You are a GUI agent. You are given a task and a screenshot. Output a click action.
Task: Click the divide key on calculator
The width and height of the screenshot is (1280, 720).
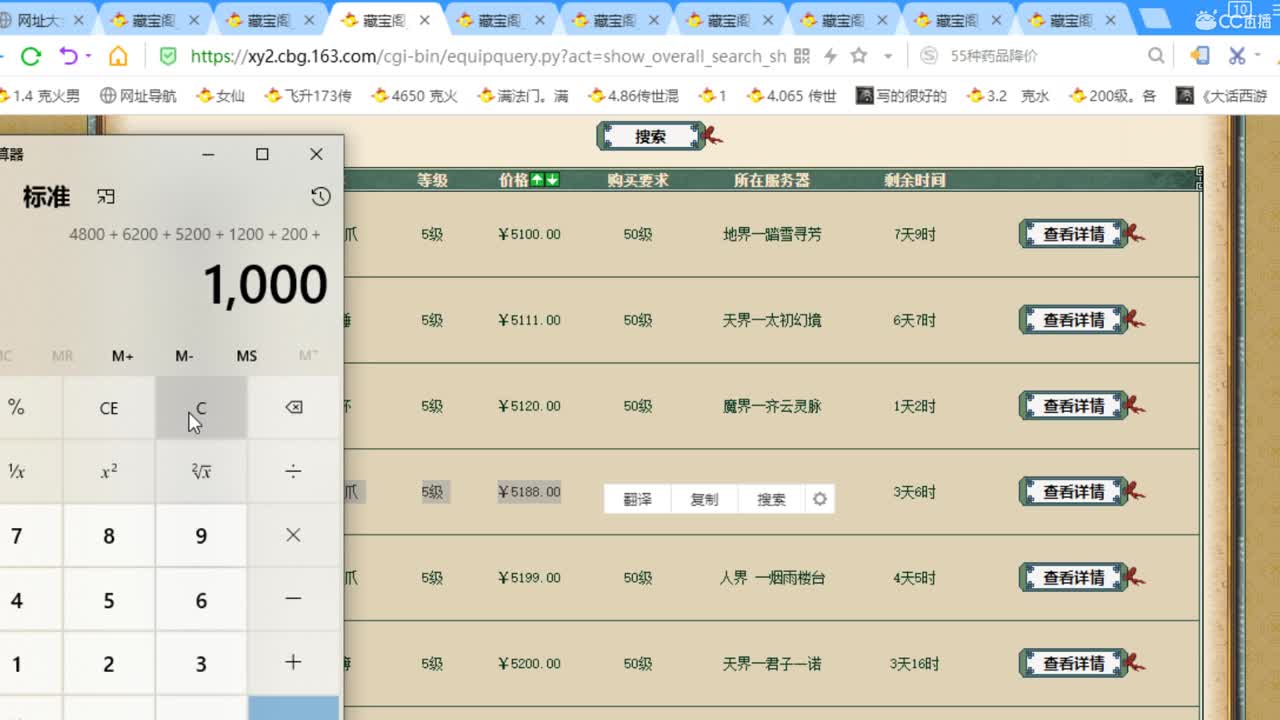(293, 472)
